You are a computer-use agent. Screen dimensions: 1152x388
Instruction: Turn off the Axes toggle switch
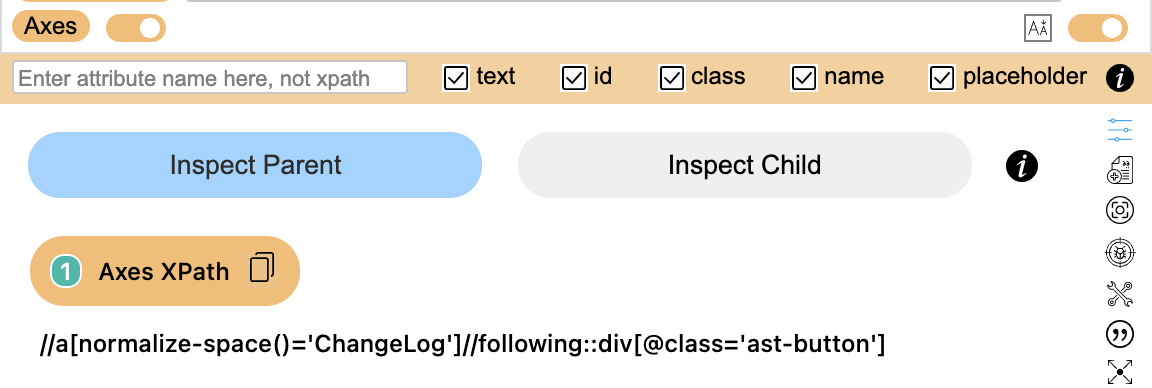point(136,29)
